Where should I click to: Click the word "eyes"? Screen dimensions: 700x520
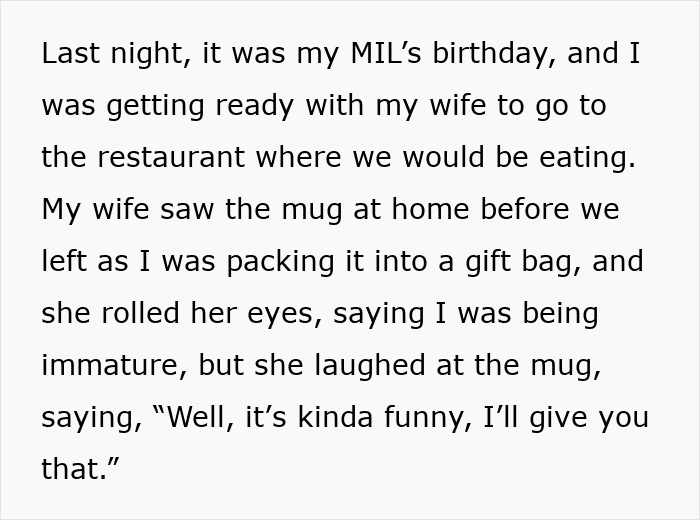point(276,314)
